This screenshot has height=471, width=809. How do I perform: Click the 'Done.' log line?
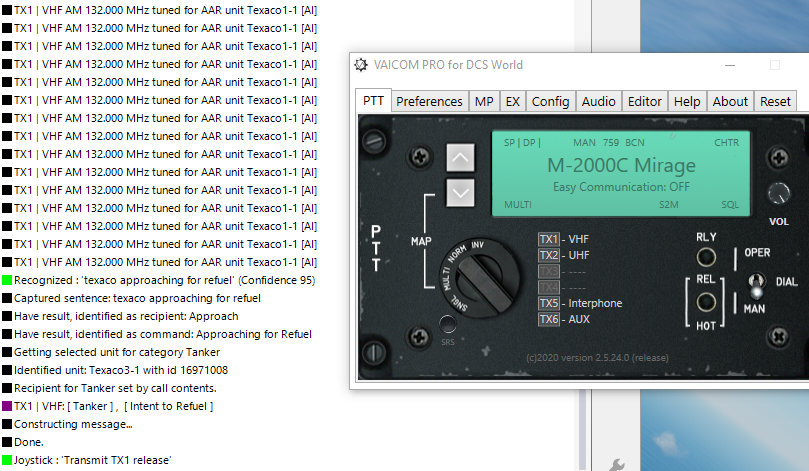(29, 442)
